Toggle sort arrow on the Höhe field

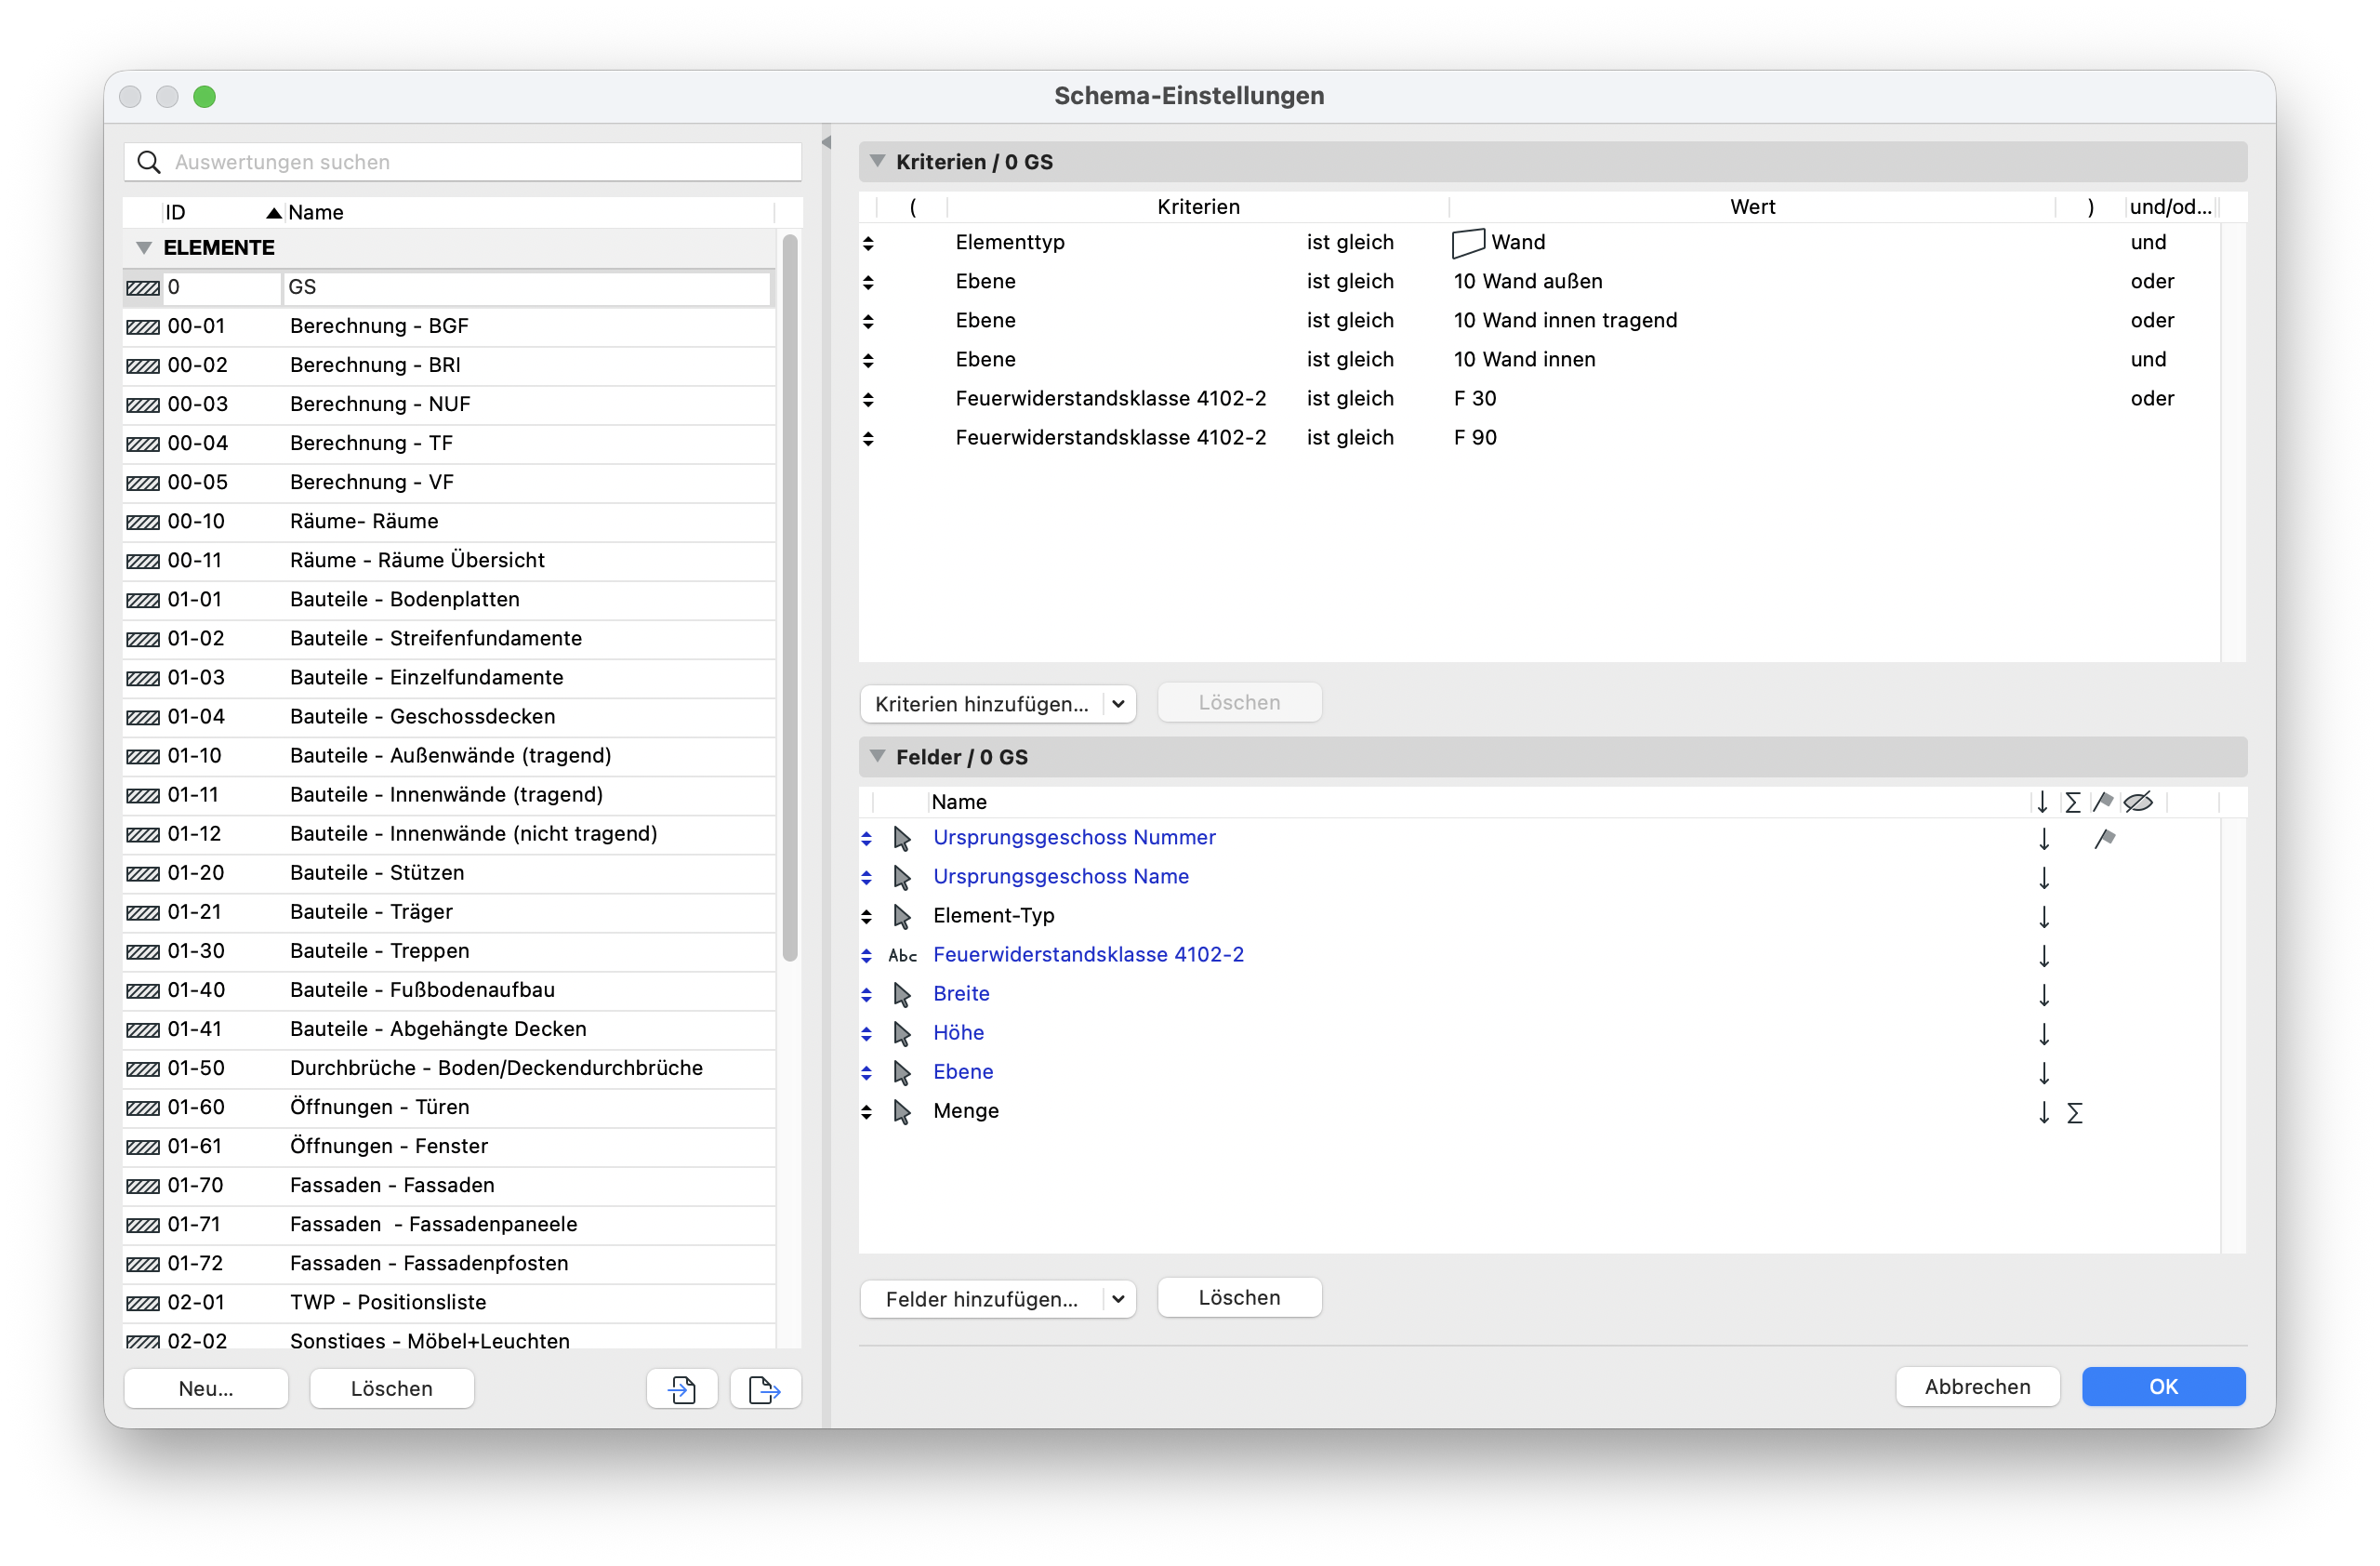[2044, 1033]
